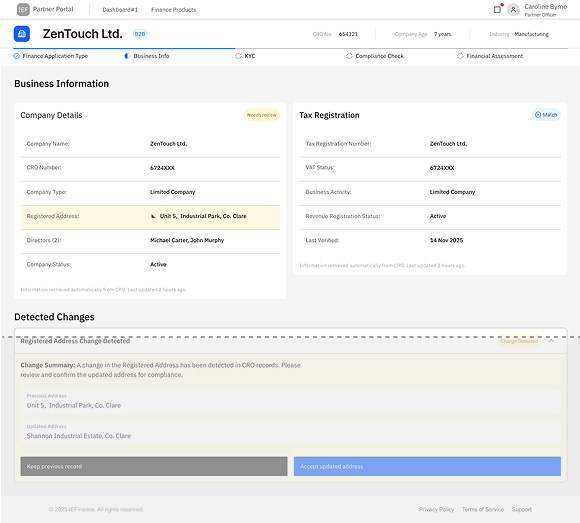
Task: Click the Change Detected badge
Action: pos(519,341)
